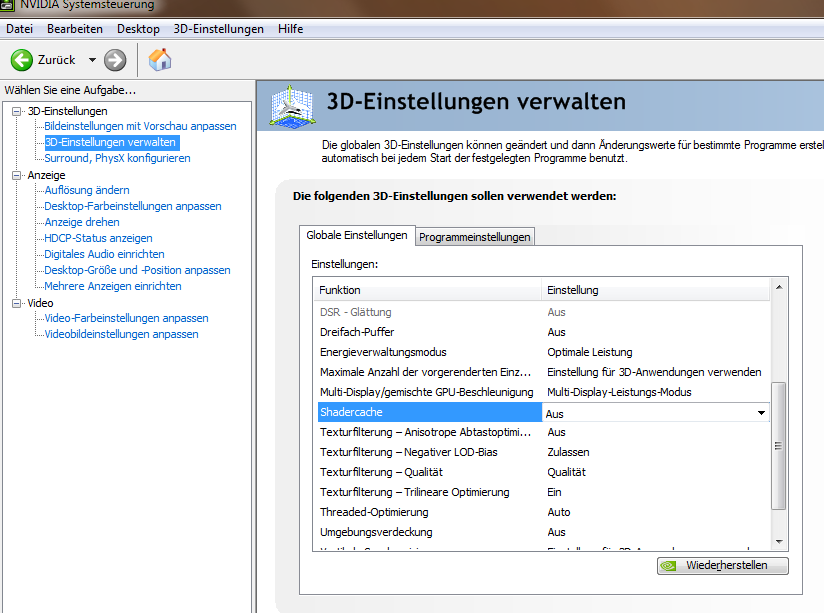Collapse the 3D-Einstellungen tree node

pos(16,111)
